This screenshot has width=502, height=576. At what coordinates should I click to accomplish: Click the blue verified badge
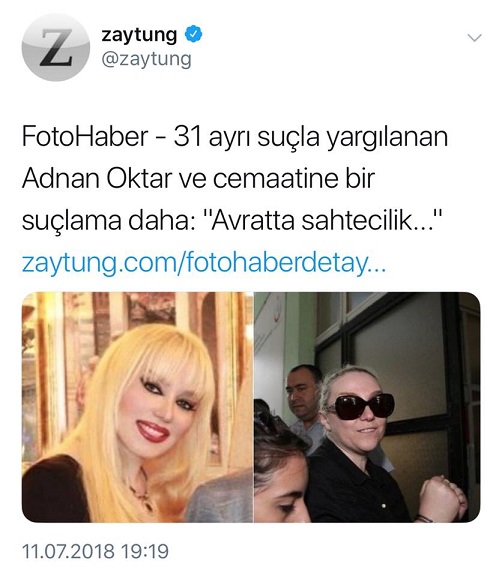coord(193,34)
